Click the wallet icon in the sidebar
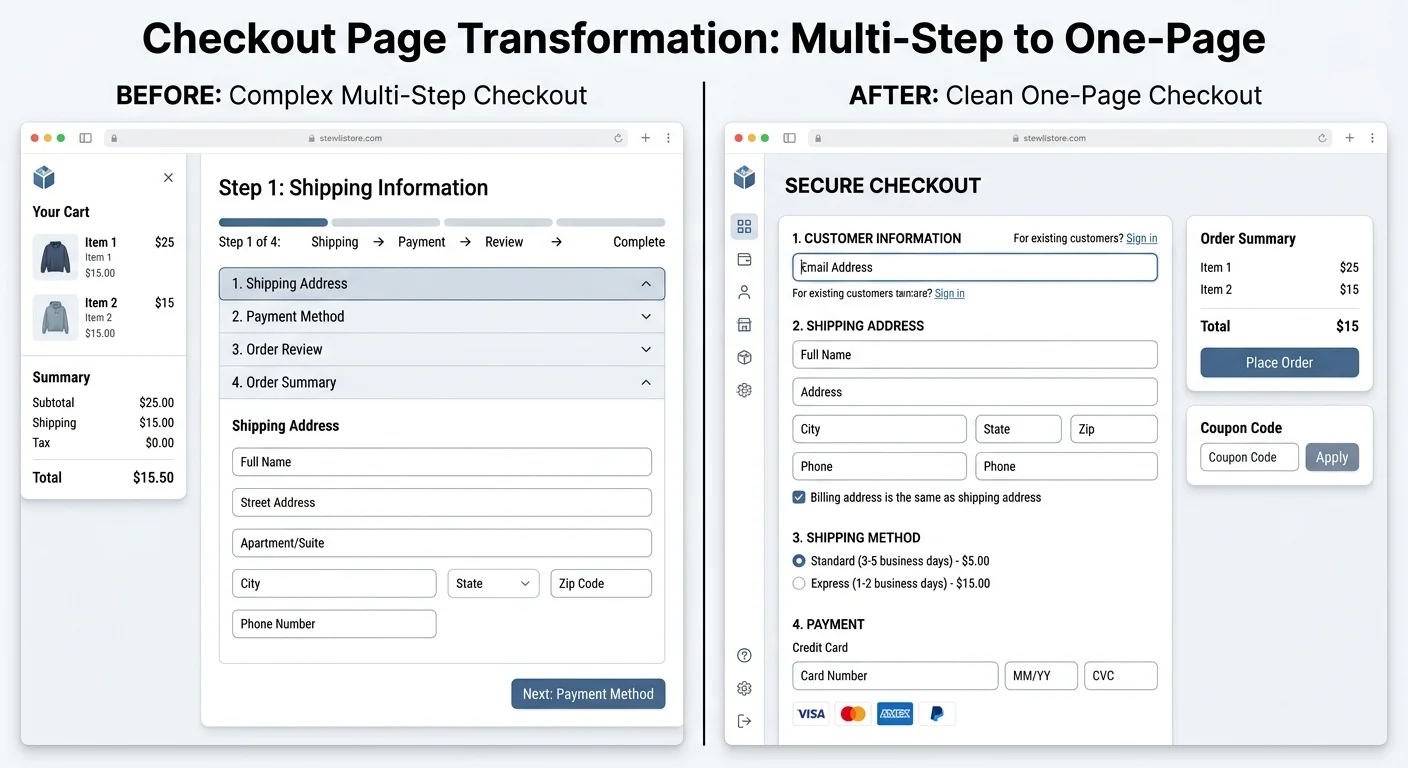This screenshot has width=1408, height=768. [744, 260]
